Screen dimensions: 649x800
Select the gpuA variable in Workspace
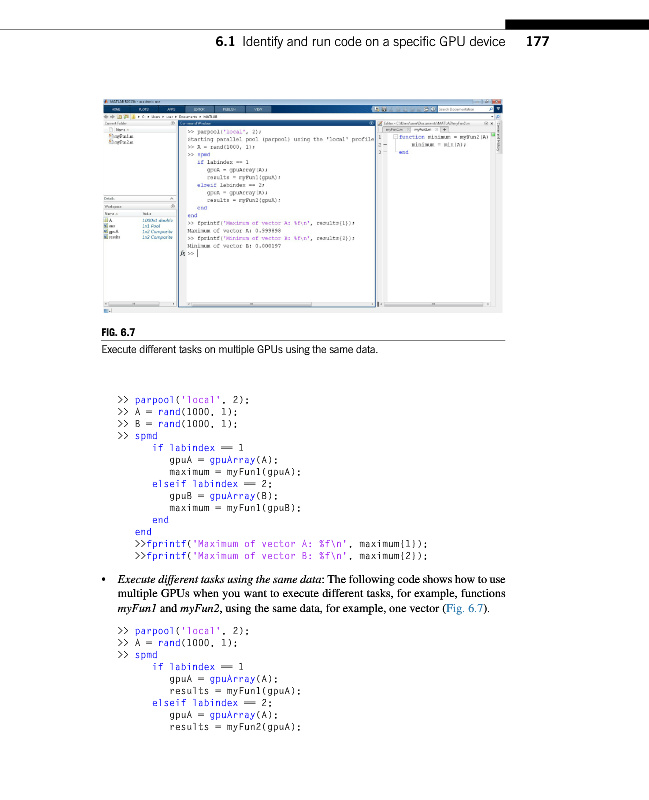click(112, 231)
